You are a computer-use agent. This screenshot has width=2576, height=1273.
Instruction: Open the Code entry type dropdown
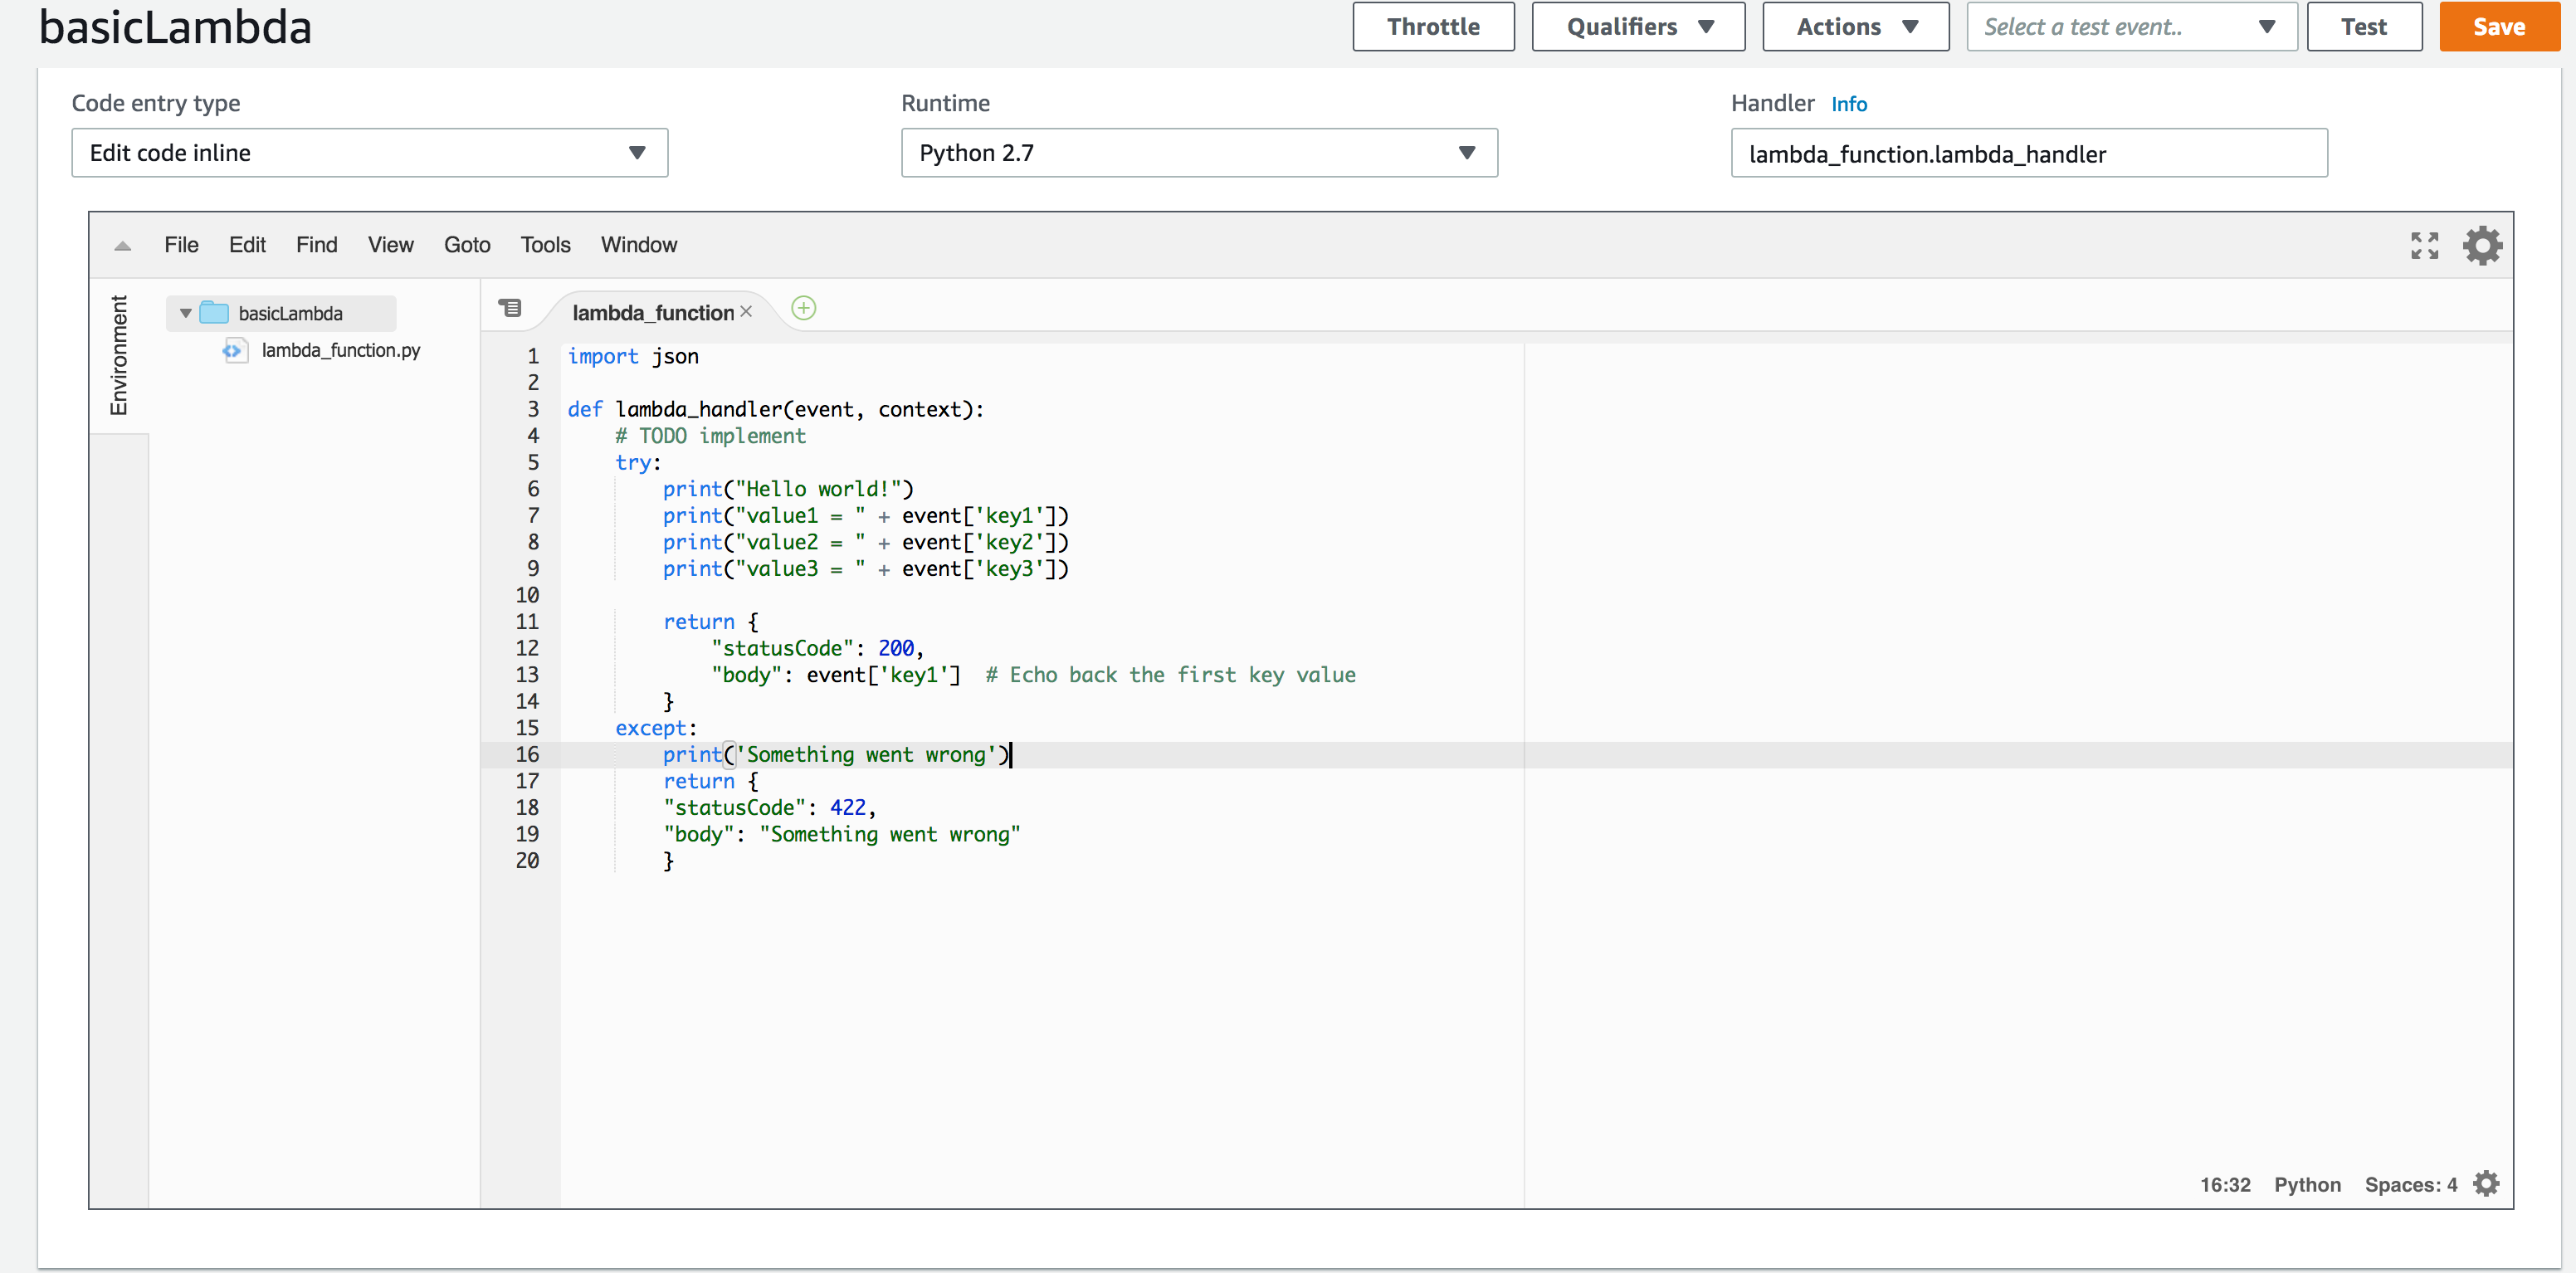369,153
